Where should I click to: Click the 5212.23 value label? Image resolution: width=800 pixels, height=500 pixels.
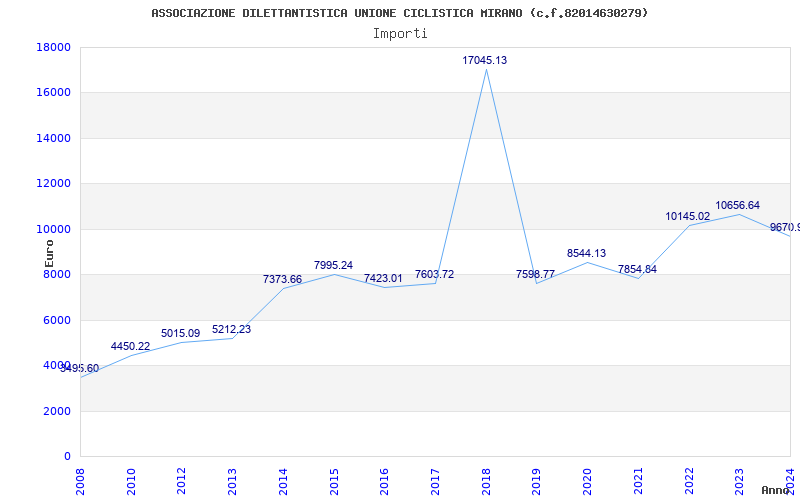[232, 329]
